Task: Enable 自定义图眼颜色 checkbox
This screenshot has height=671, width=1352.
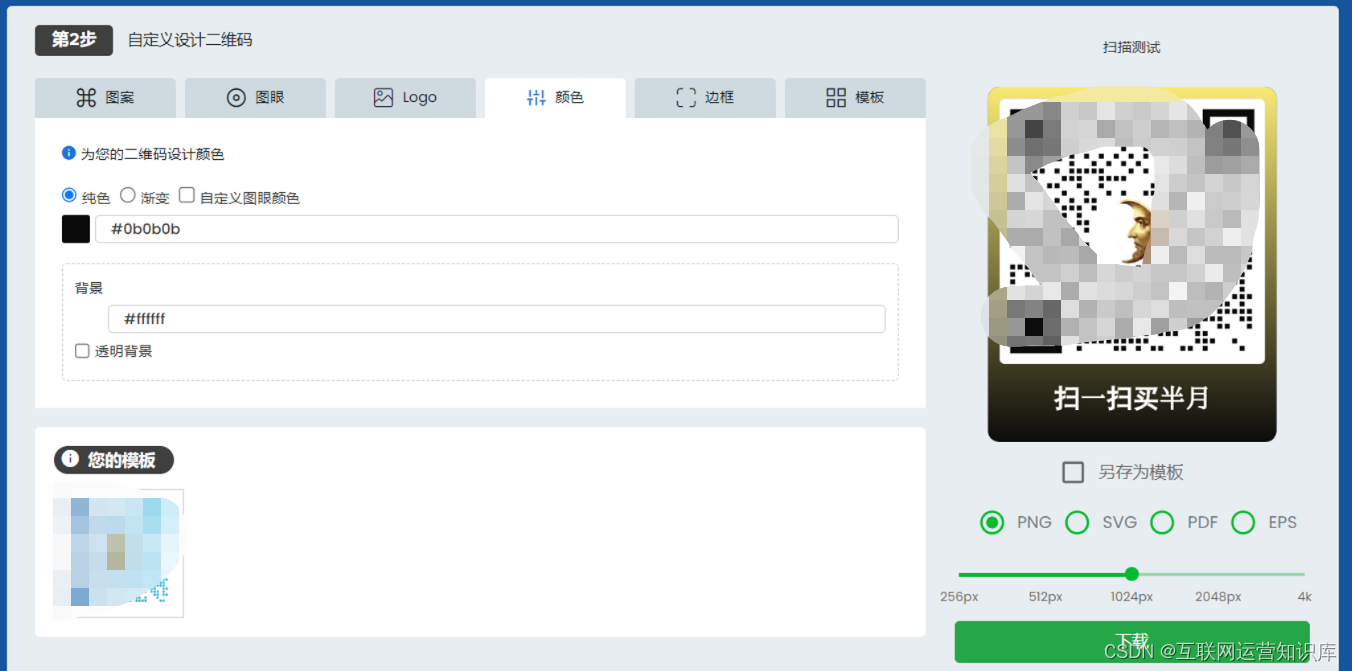Action: (x=187, y=195)
